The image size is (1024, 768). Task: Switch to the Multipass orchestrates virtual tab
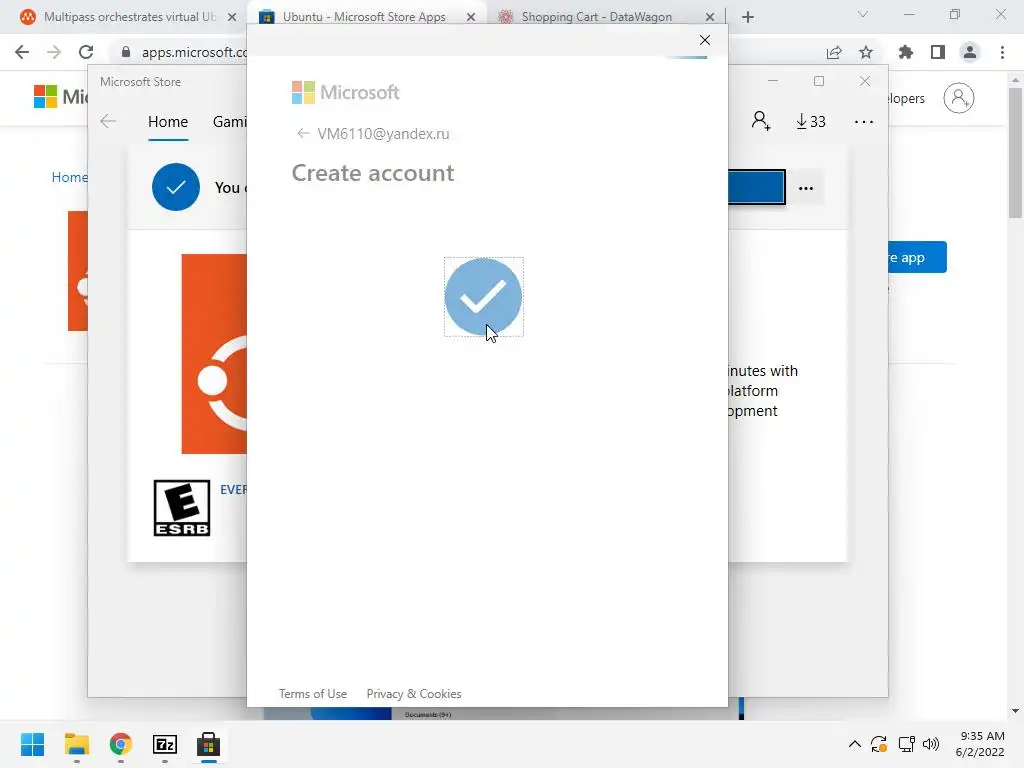click(x=129, y=17)
